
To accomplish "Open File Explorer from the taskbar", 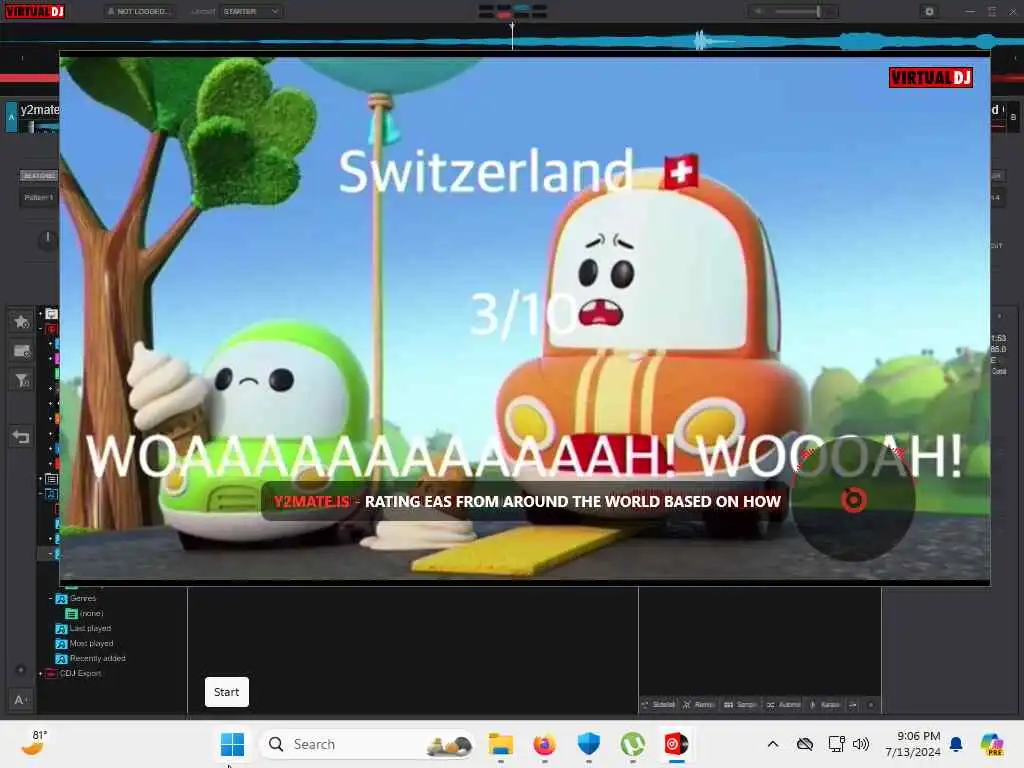I will 501,744.
